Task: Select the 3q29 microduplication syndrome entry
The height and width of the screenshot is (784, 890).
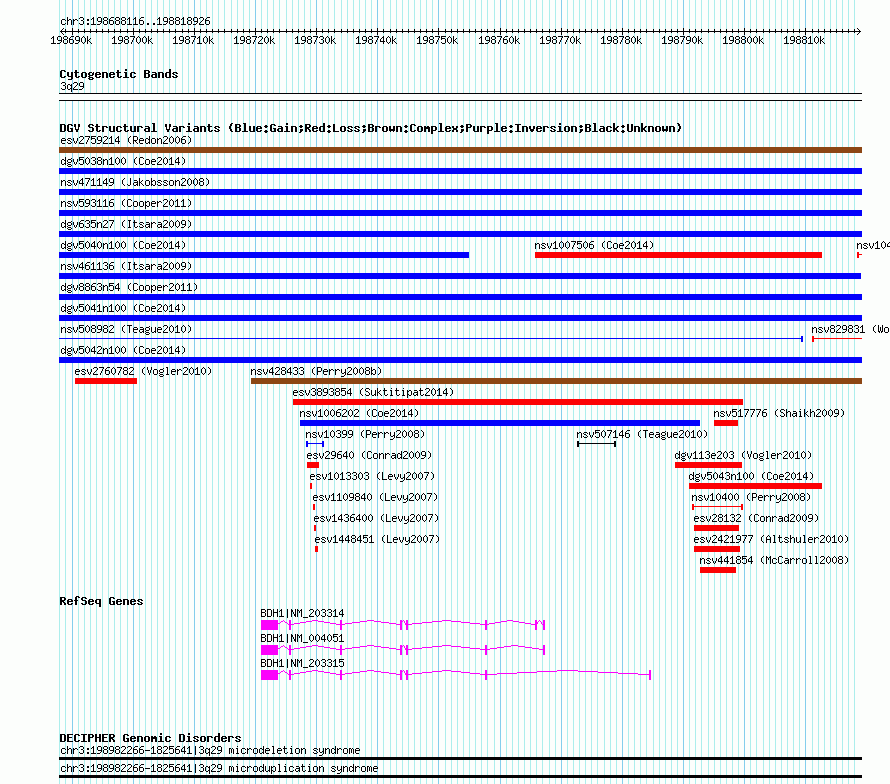Action: 219,768
